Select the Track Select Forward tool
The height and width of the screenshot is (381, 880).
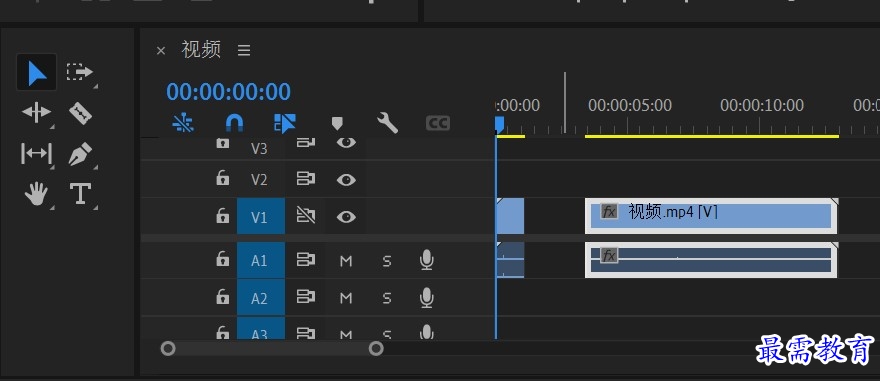click(x=80, y=72)
